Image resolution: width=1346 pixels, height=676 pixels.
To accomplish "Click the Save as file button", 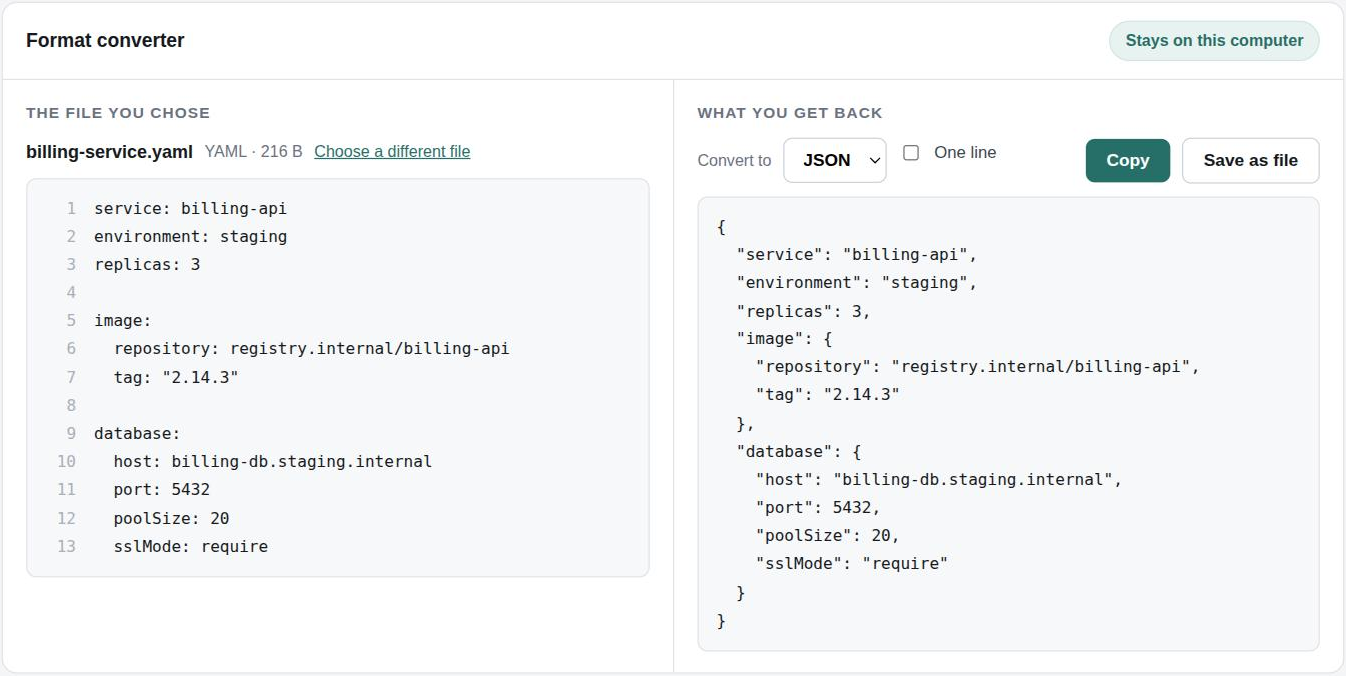I will pos(1250,160).
